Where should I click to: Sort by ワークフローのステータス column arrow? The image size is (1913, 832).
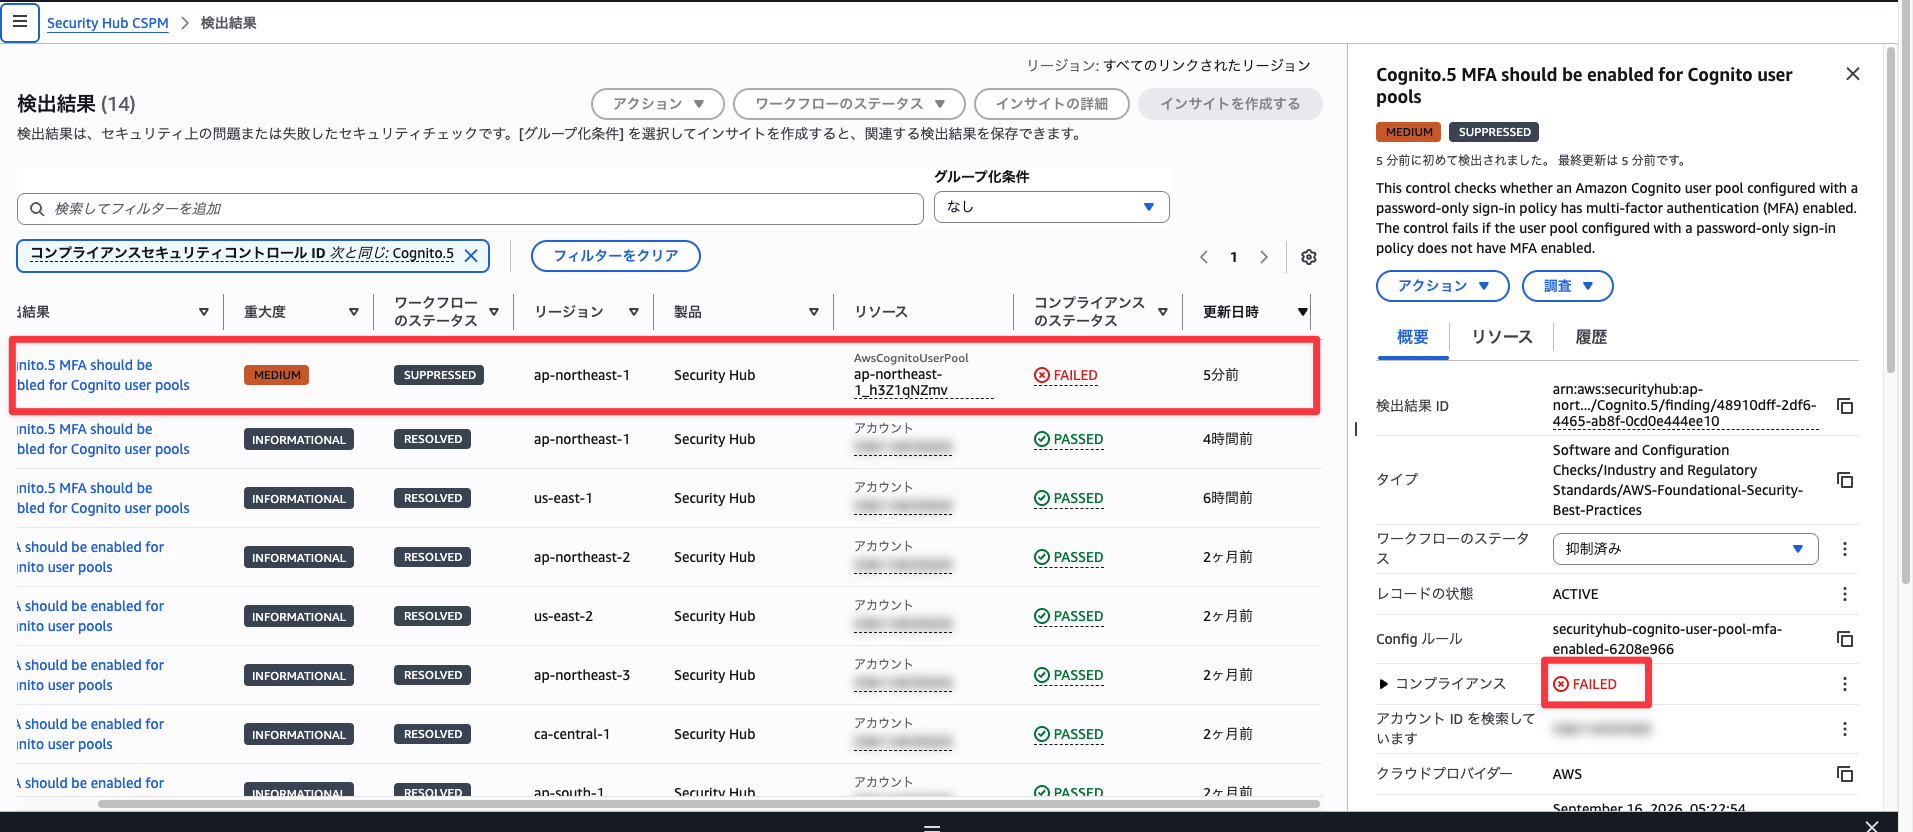point(494,312)
